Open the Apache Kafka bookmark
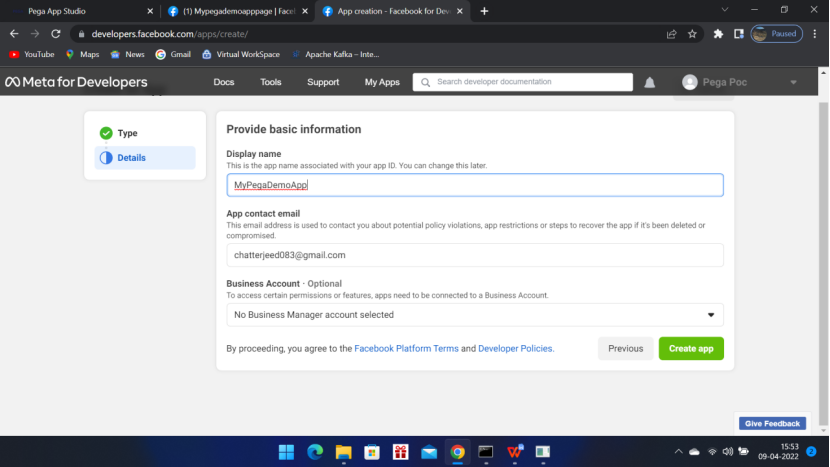Viewport: 830px width, 467px height. pos(335,55)
